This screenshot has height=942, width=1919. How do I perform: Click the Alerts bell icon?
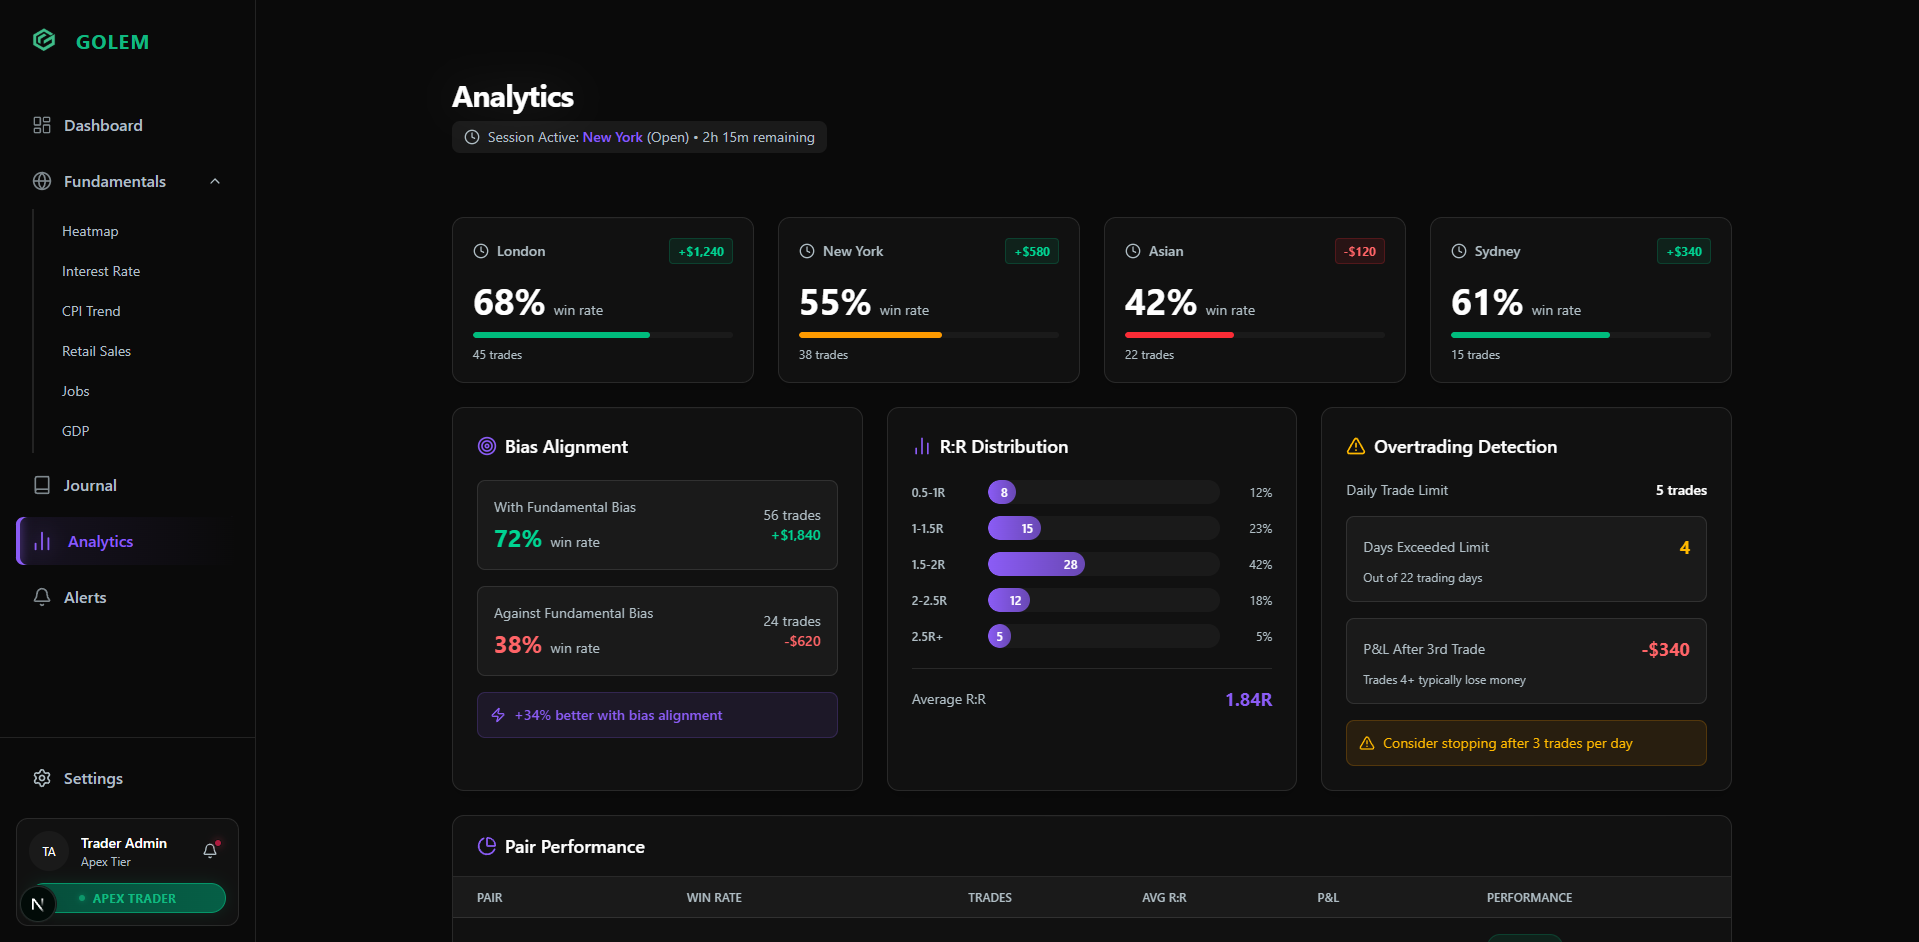point(41,597)
